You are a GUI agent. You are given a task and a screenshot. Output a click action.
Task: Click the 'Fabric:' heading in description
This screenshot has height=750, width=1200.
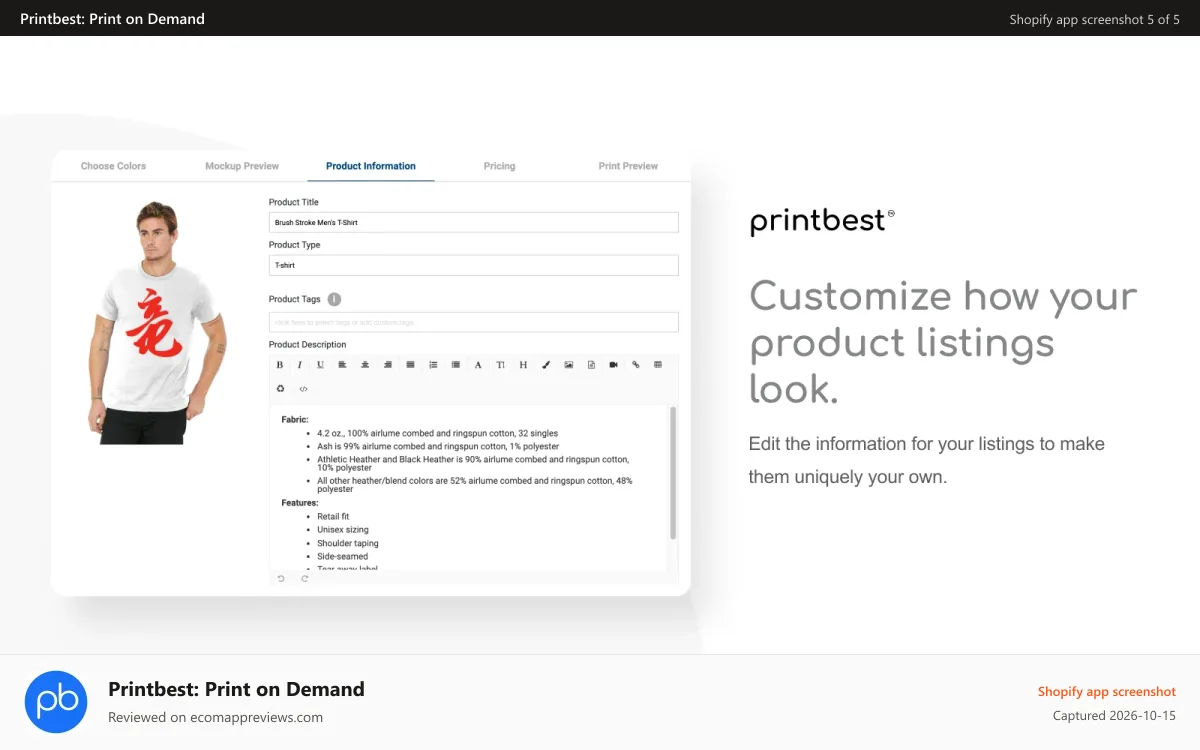point(295,420)
